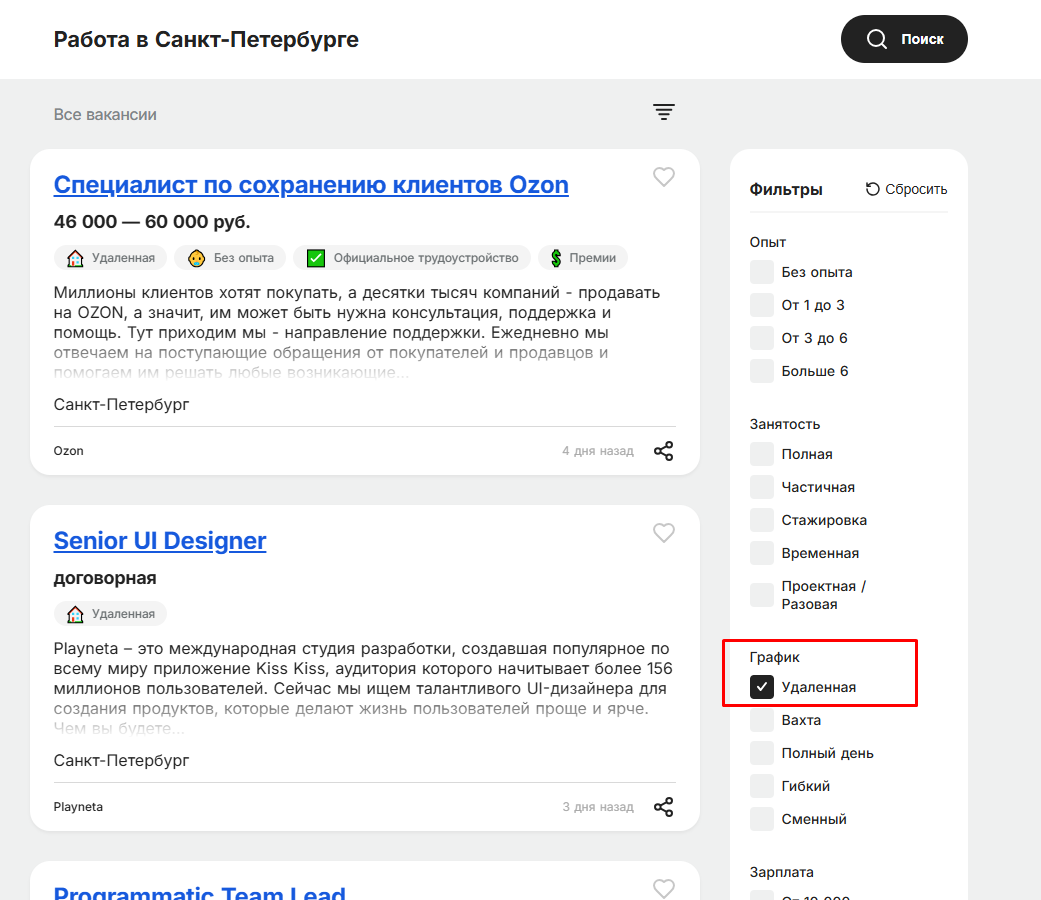Uncheck the Удаленная schedule filter
Image resolution: width=1041 pixels, height=900 pixels.
tap(761, 687)
